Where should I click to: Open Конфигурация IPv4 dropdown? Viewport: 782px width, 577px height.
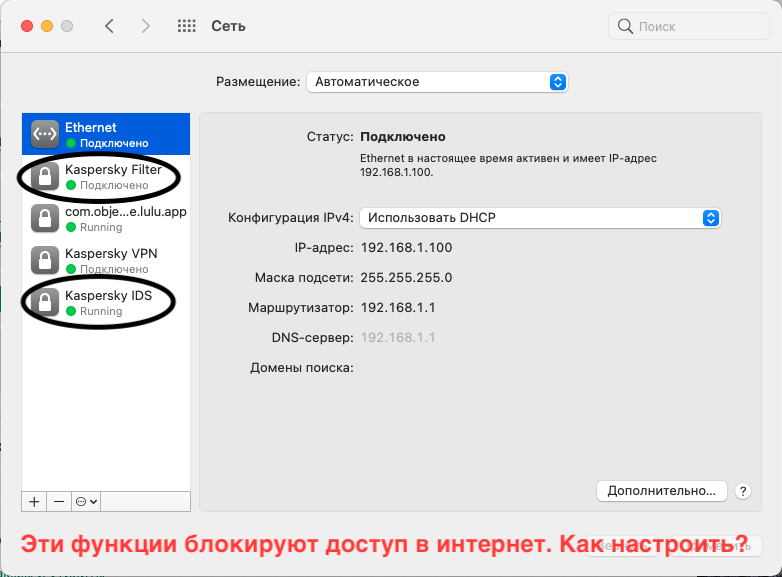coord(540,218)
